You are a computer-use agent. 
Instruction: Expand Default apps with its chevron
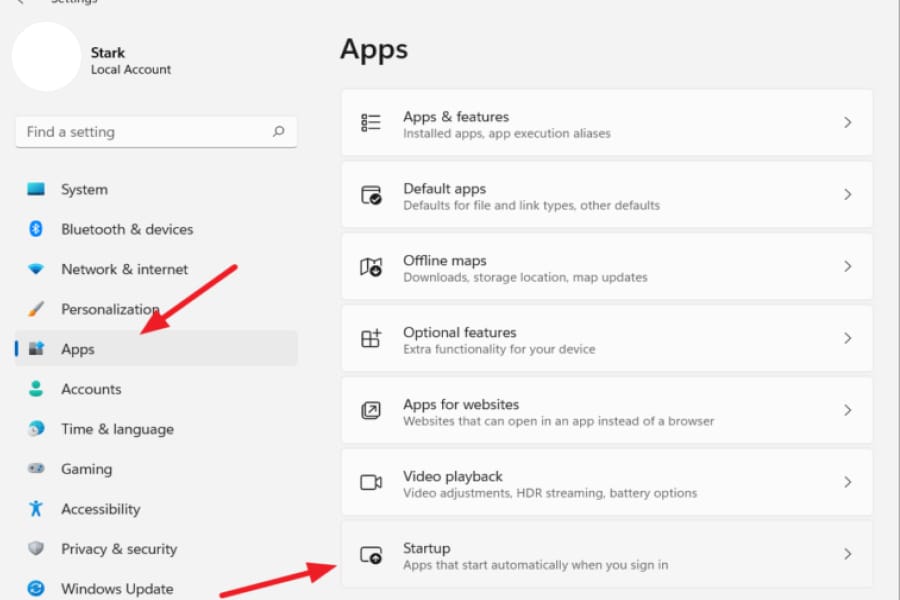(x=847, y=195)
